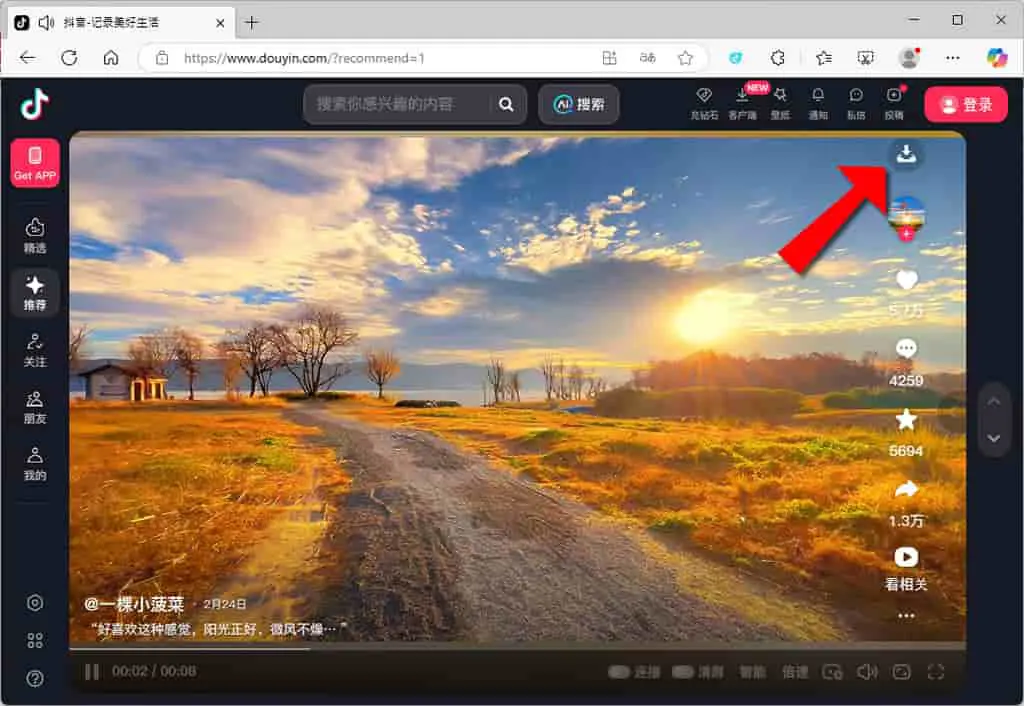This screenshot has width=1024, height=706.
Task: Mute the video player volume icon
Action: click(x=867, y=672)
